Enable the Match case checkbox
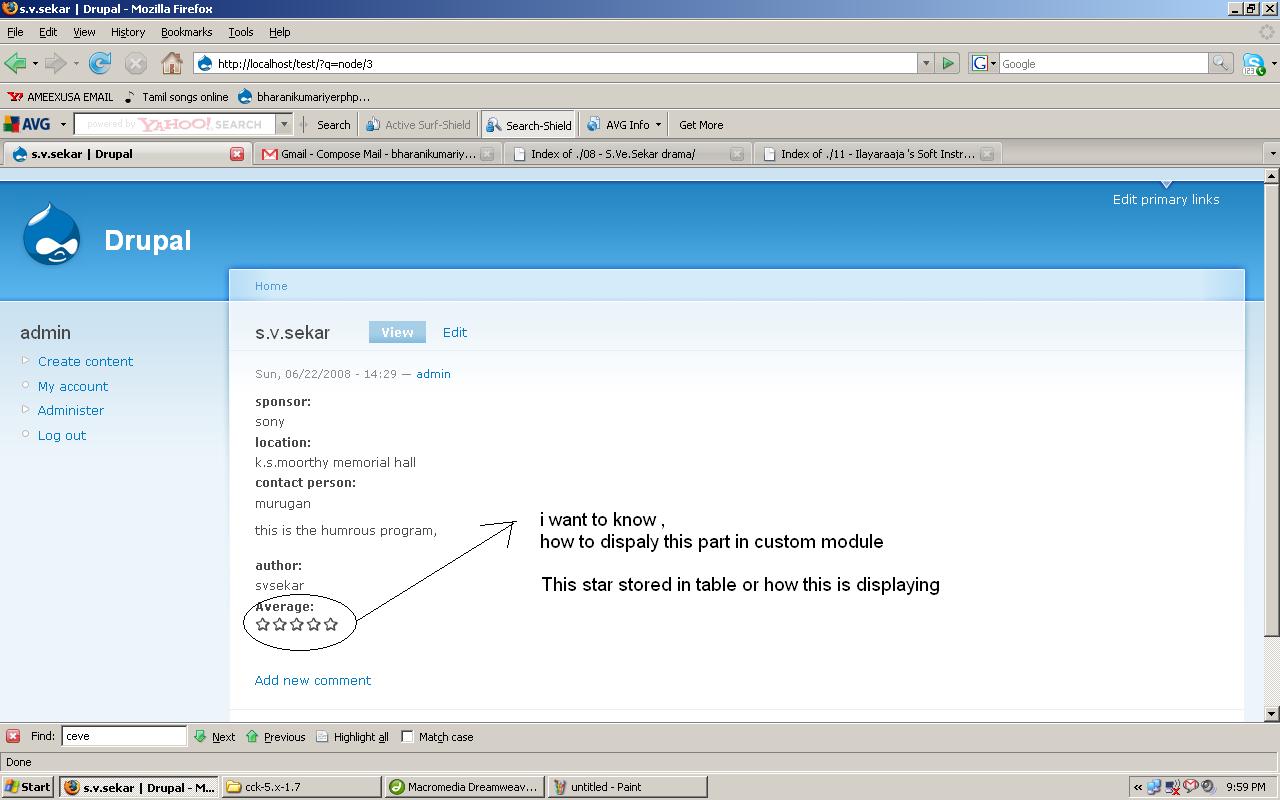Screen dimensions: 1280x800 click(x=408, y=737)
